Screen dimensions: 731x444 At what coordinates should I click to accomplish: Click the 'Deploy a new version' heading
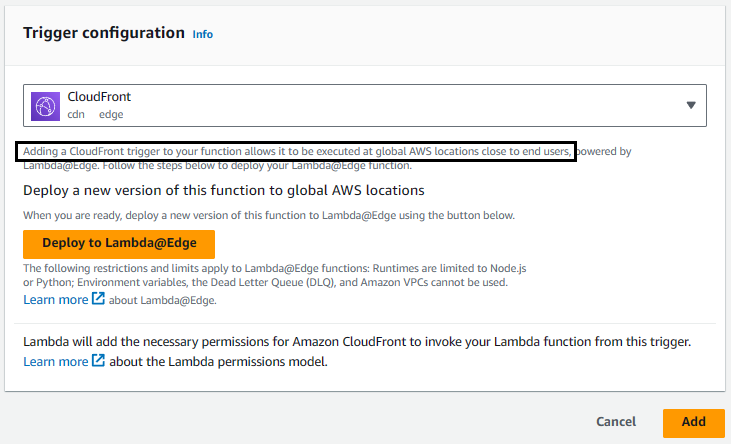[224, 190]
